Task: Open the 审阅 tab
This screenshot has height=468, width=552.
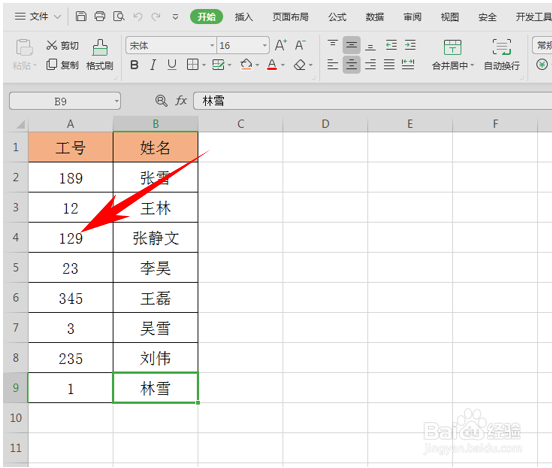Action: pyautogui.click(x=412, y=17)
